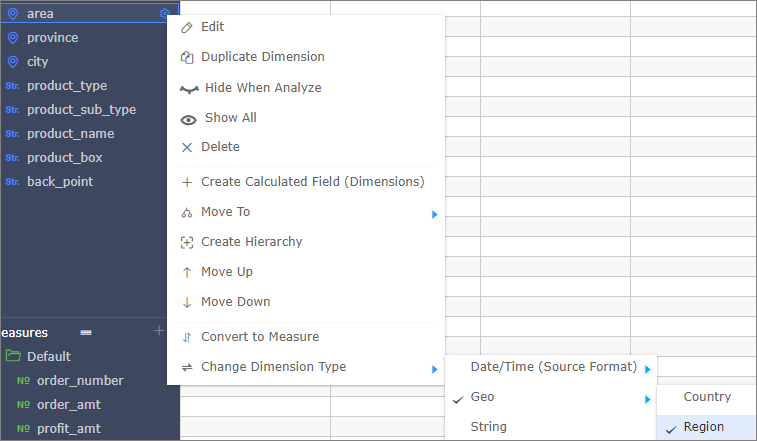
Task: Click the green Default folder icon
Action: pos(13,356)
